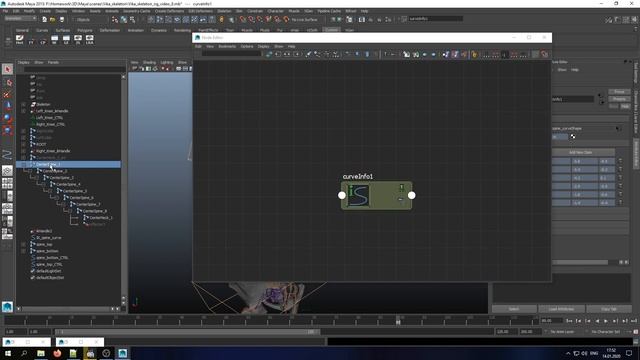Collapse the selected CenterSpine_1 joint
640x360 pixels.
click(x=23, y=164)
